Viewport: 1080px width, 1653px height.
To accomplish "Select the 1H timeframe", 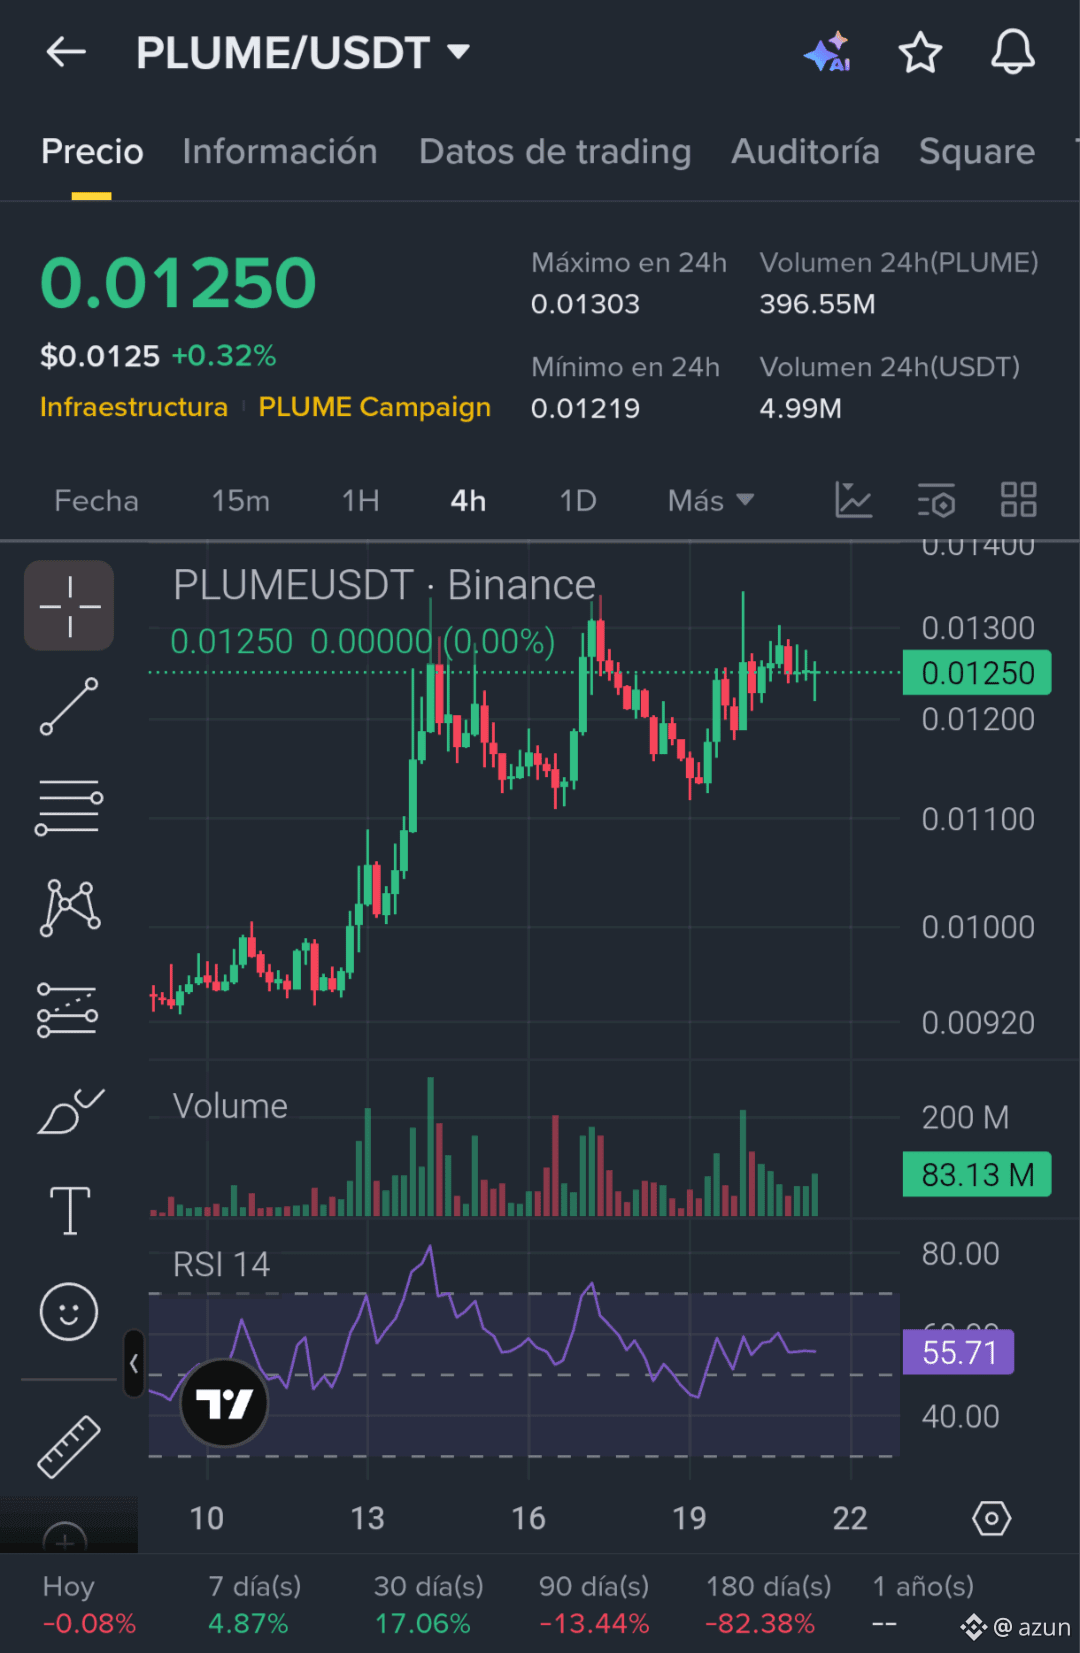I will 361,500.
